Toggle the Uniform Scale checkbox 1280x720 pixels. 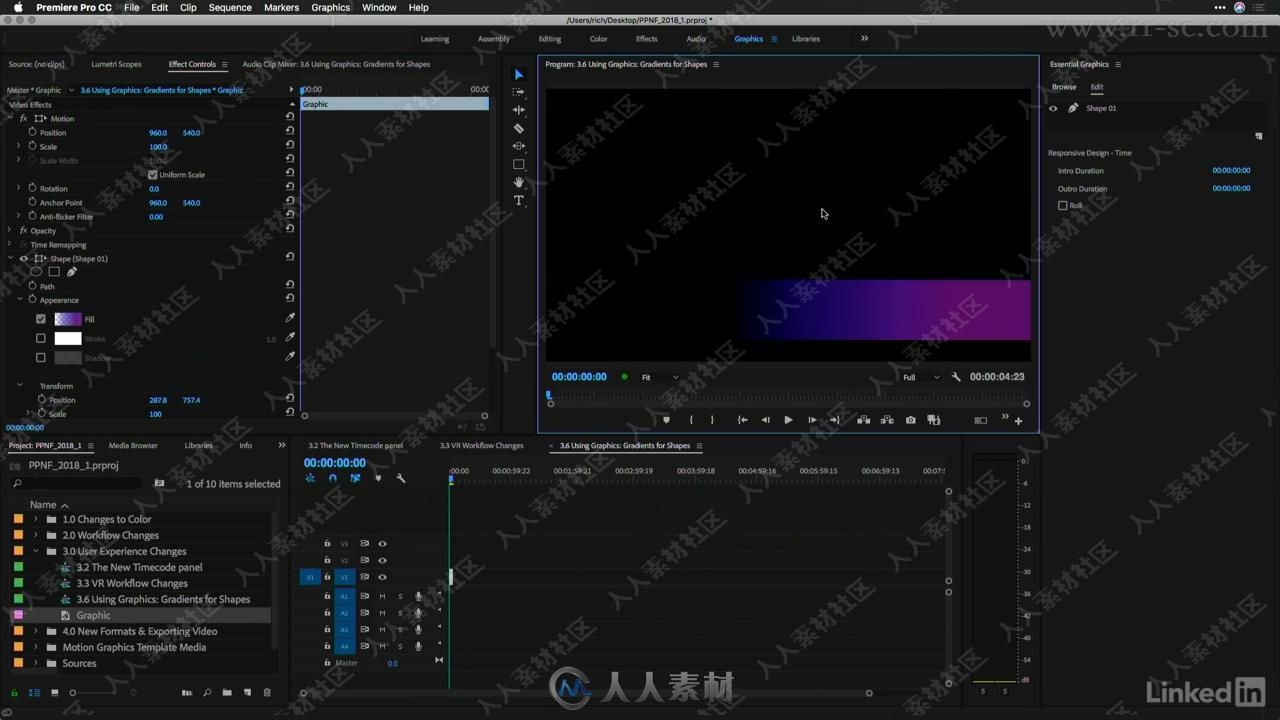click(152, 175)
